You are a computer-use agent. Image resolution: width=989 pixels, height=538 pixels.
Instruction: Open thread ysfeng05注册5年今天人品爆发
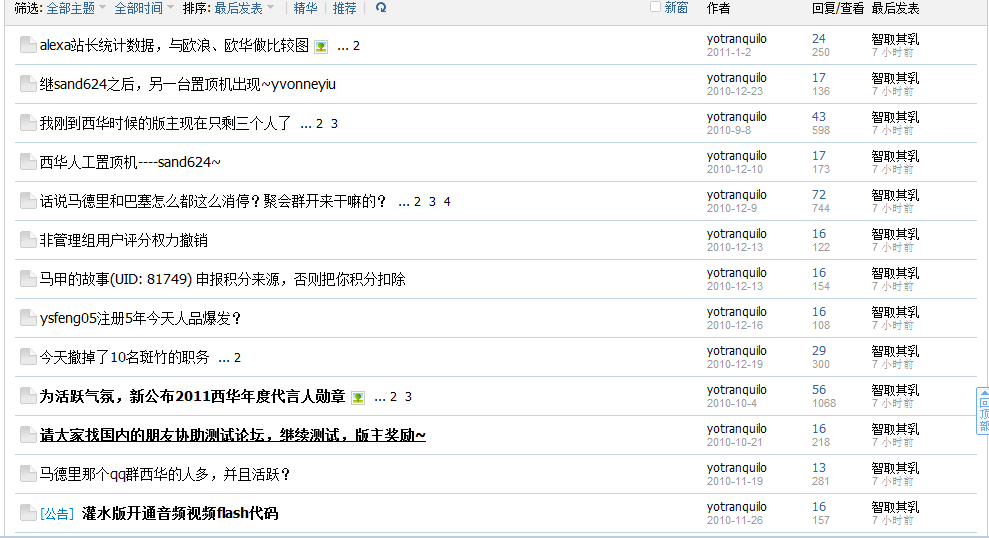(x=141, y=319)
